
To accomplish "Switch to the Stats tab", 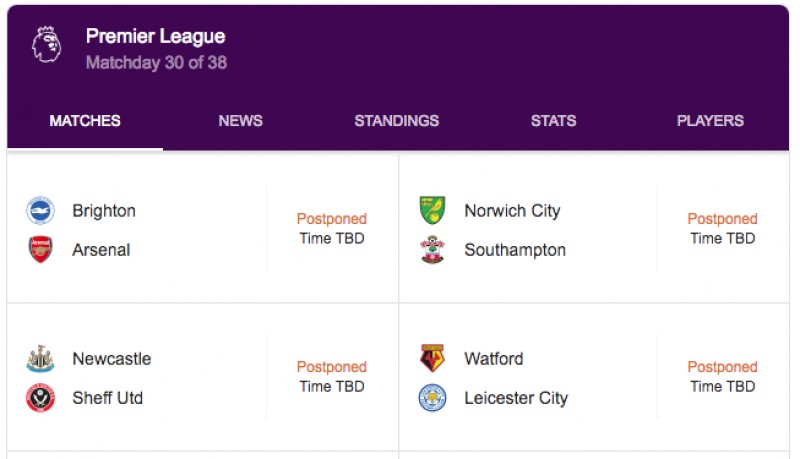I will pyautogui.click(x=553, y=121).
